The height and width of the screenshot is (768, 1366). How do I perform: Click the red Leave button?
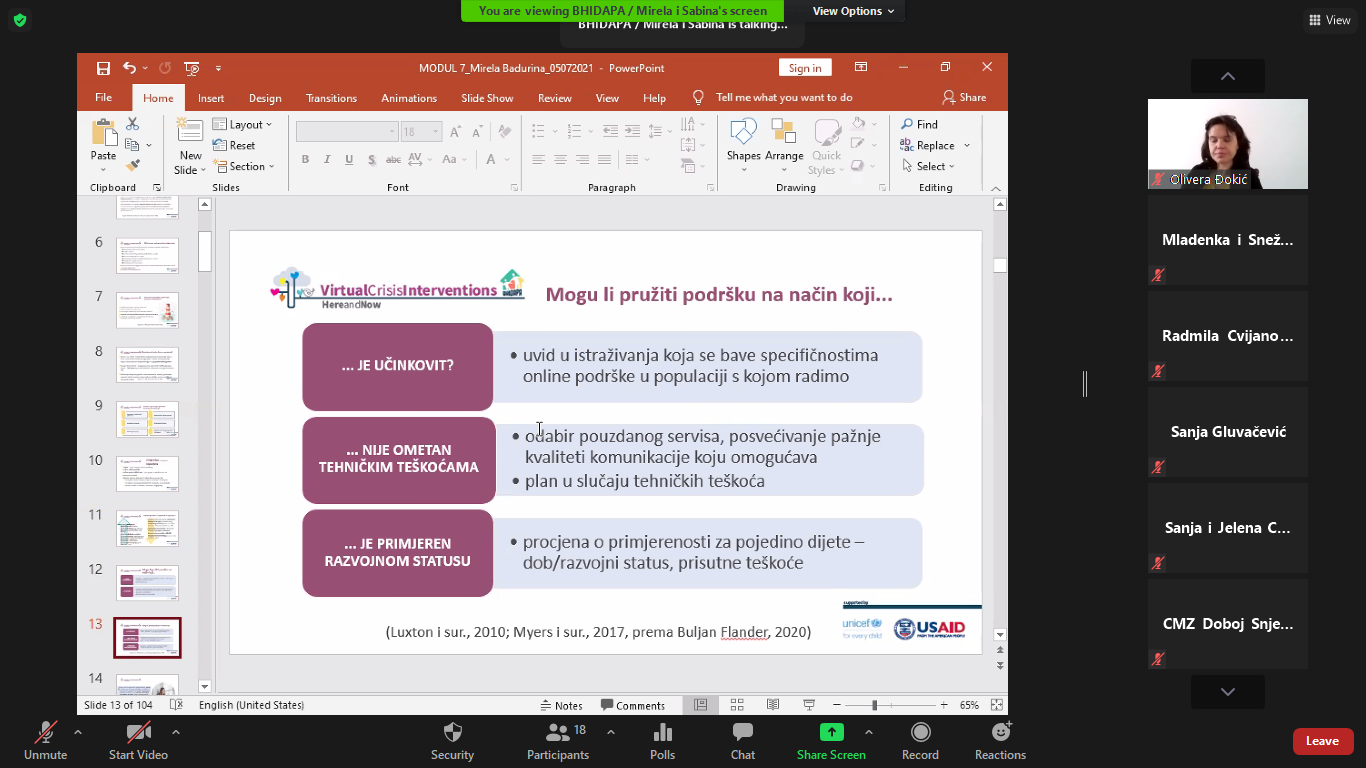tap(1322, 741)
